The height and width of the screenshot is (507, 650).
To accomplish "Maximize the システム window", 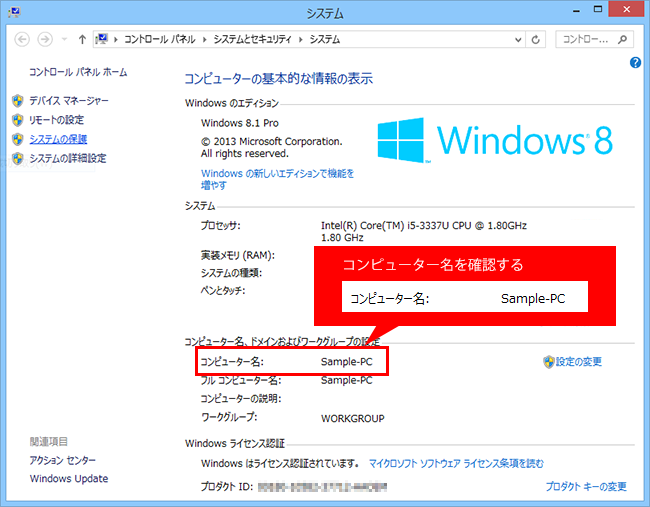I will coord(598,9).
